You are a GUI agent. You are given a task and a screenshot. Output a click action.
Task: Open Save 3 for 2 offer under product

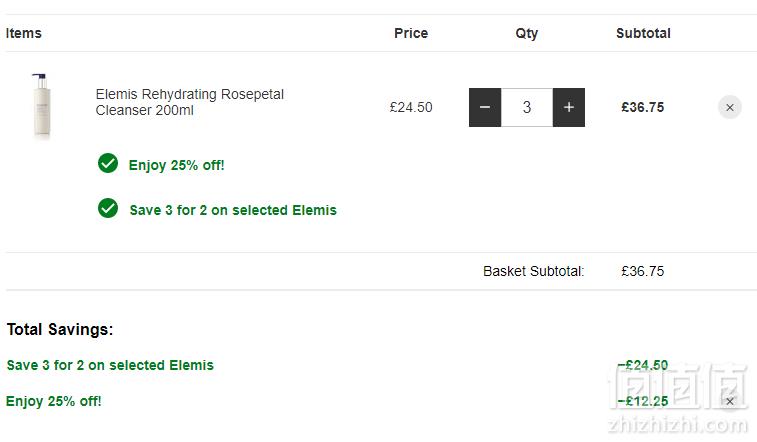tap(233, 210)
